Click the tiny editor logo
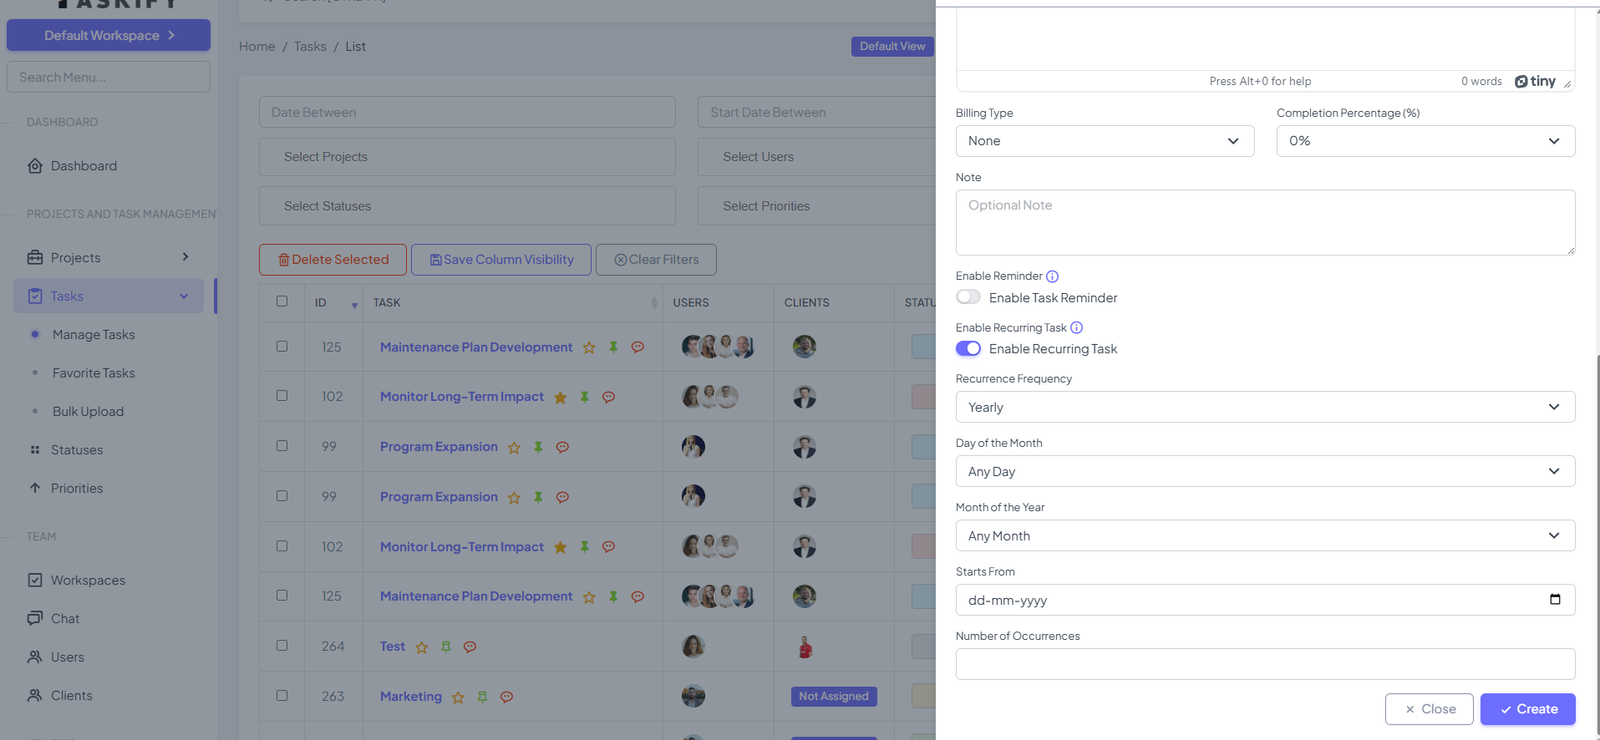 tap(1535, 81)
